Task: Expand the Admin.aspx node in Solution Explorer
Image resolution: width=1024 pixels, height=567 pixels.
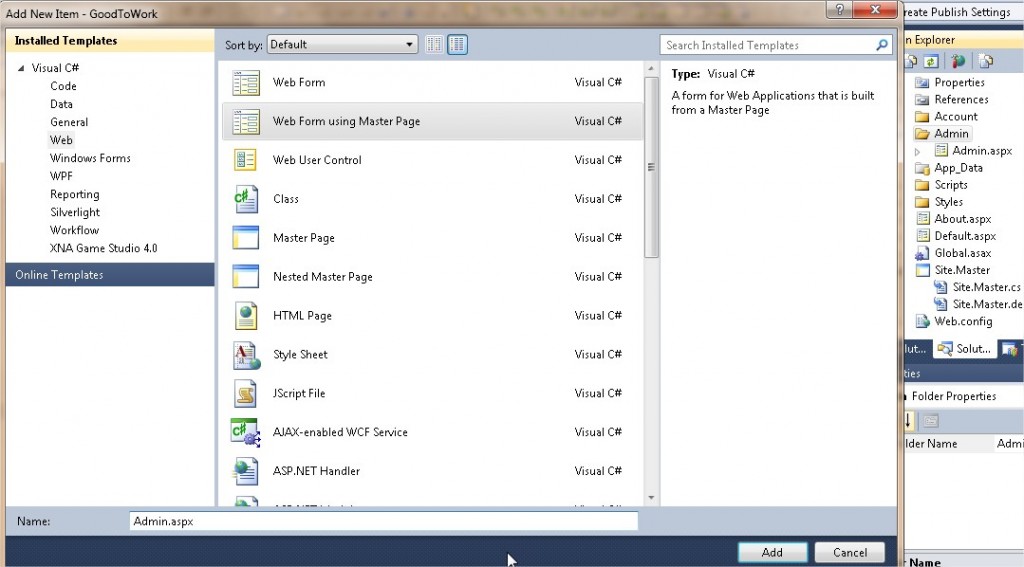Action: (918, 152)
